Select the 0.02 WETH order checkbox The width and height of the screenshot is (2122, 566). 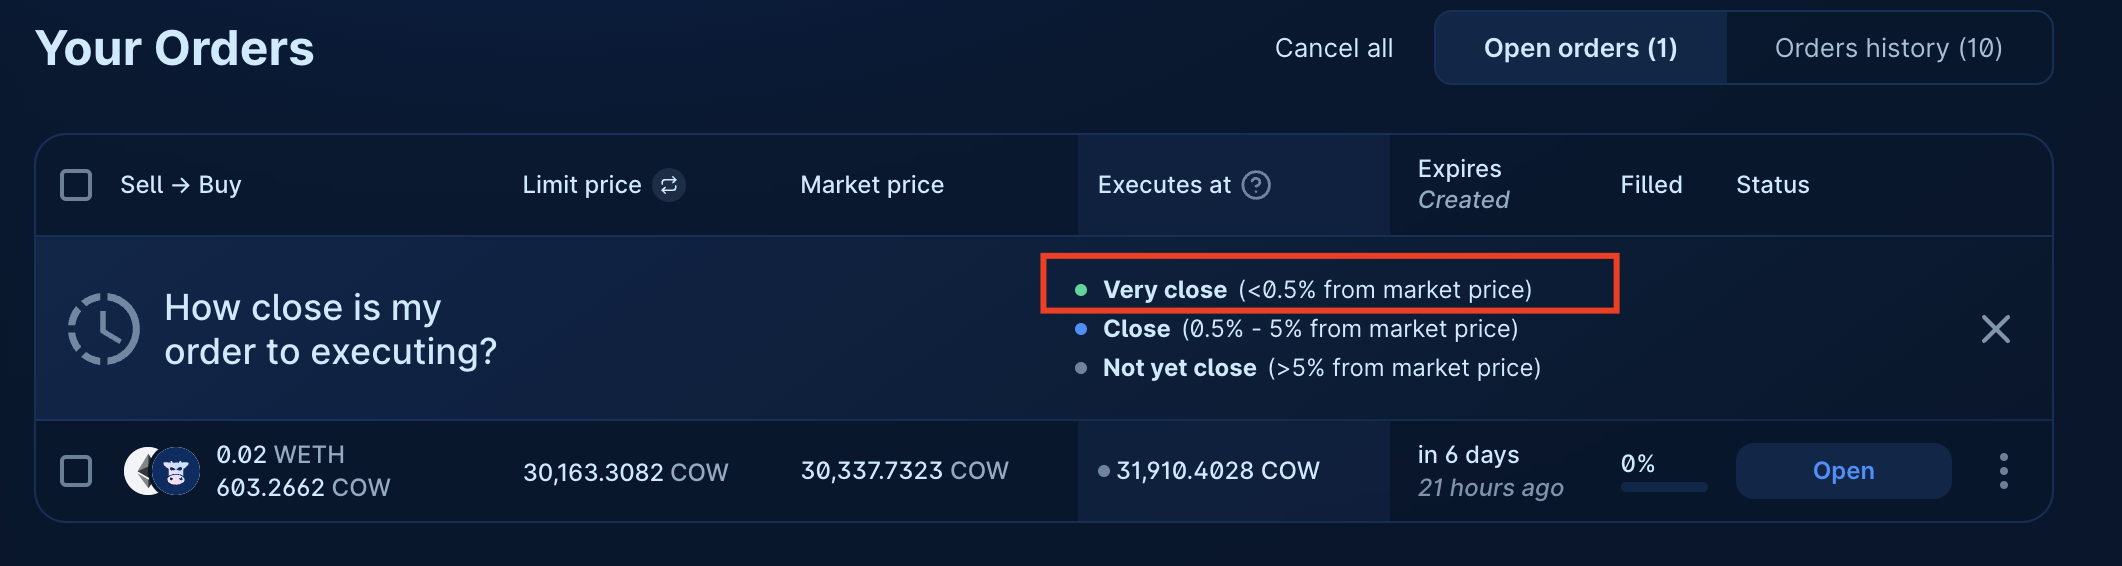(x=76, y=471)
